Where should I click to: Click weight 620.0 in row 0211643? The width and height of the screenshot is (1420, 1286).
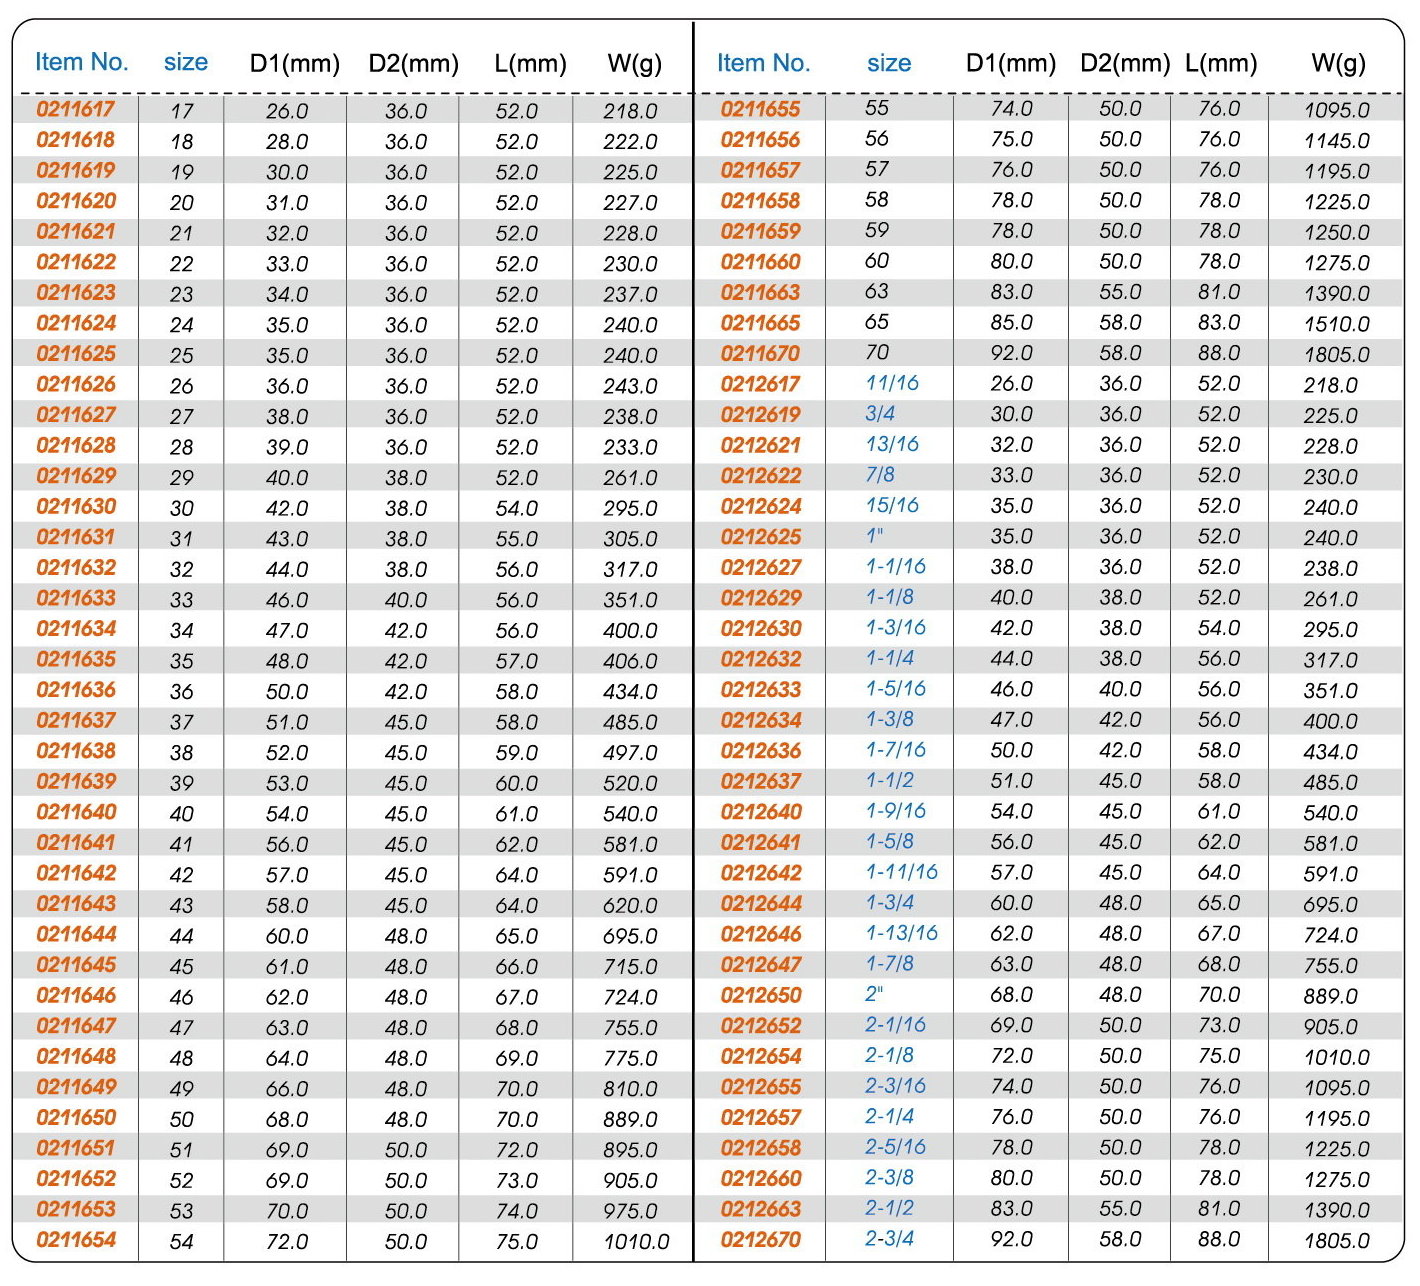[630, 906]
